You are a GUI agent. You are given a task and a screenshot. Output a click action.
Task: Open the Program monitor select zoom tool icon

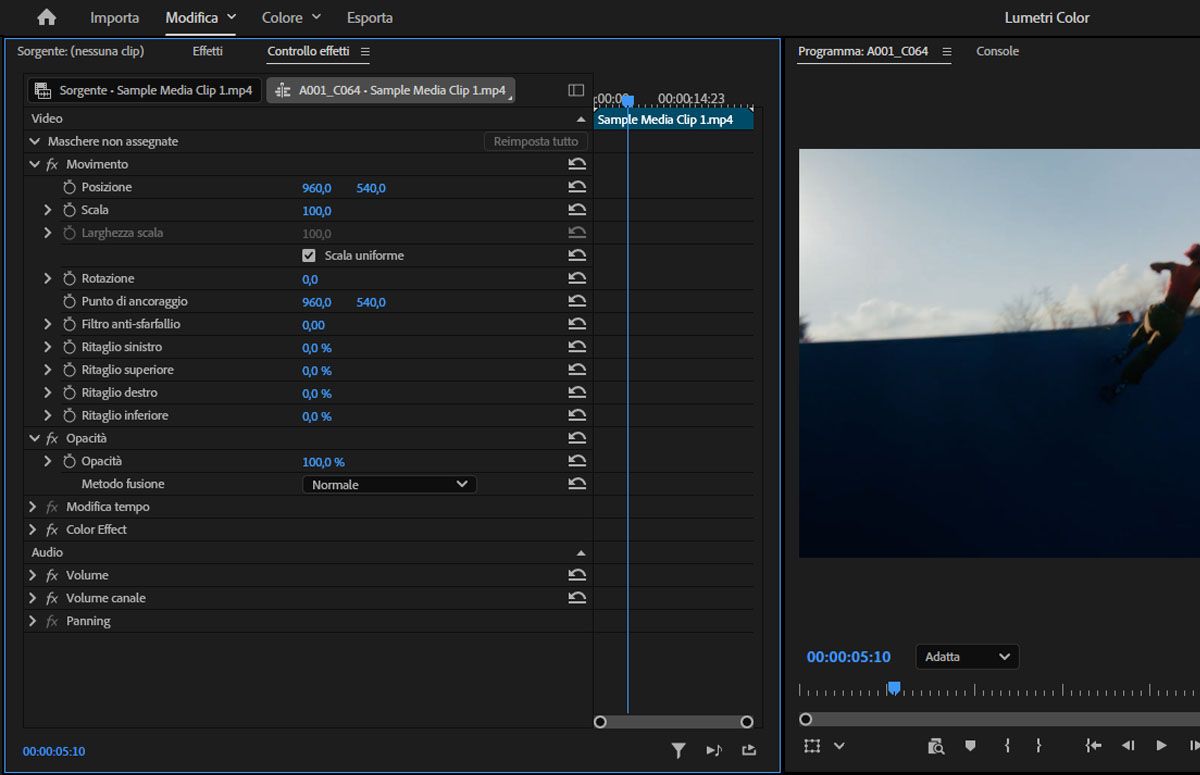(x=935, y=746)
